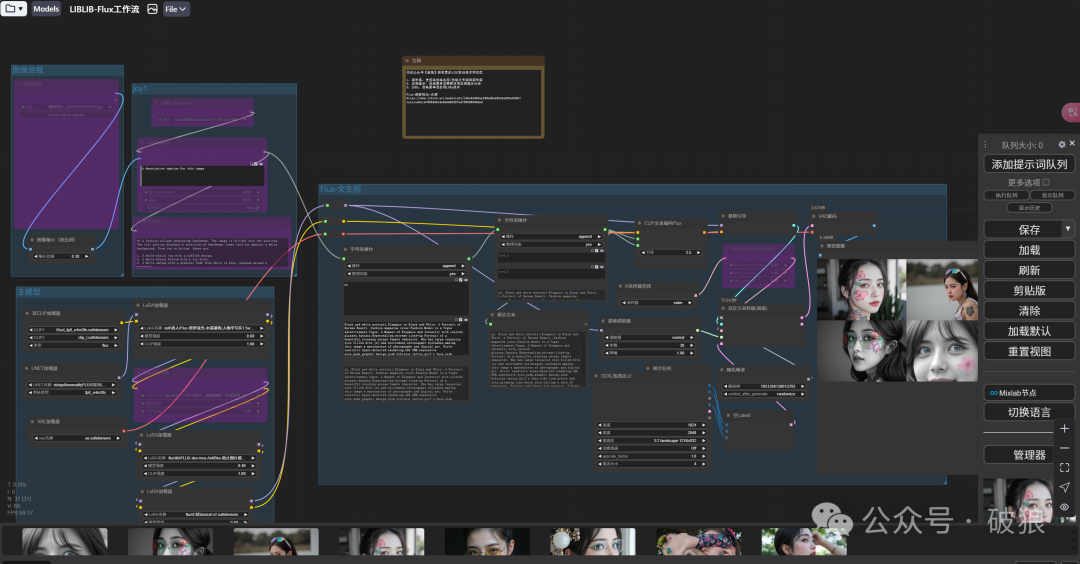Check the 更多选项 checkbox

point(1046,182)
